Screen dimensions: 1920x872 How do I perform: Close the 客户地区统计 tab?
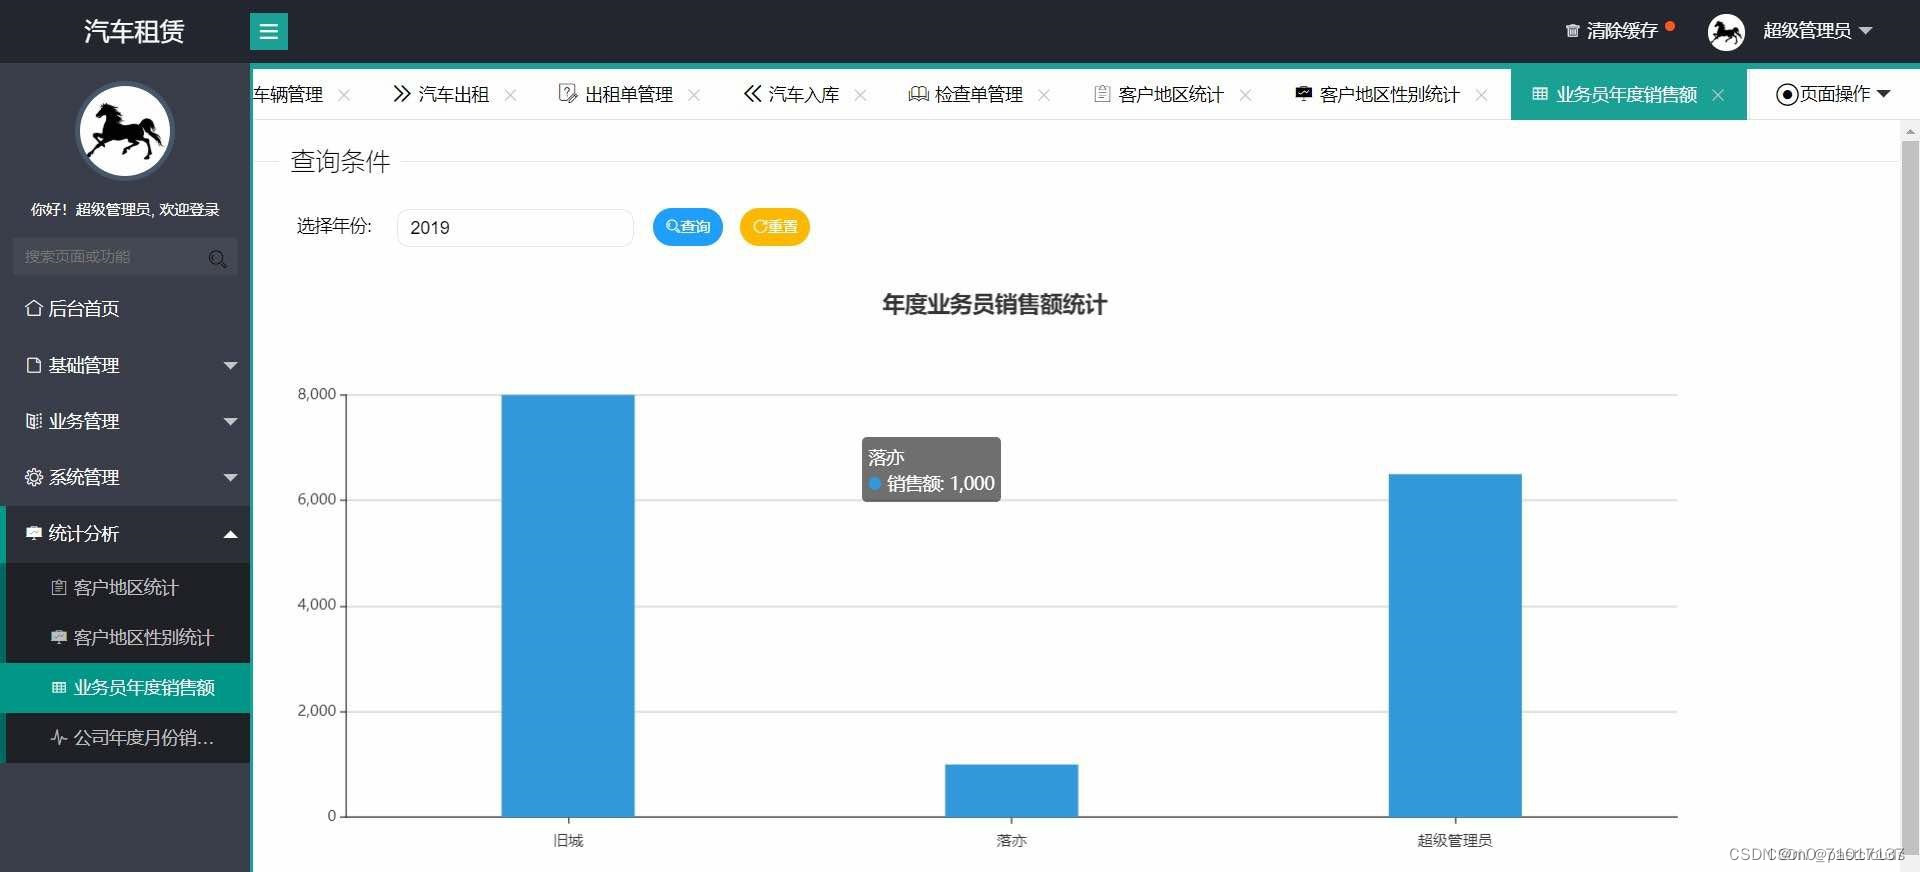(1245, 95)
